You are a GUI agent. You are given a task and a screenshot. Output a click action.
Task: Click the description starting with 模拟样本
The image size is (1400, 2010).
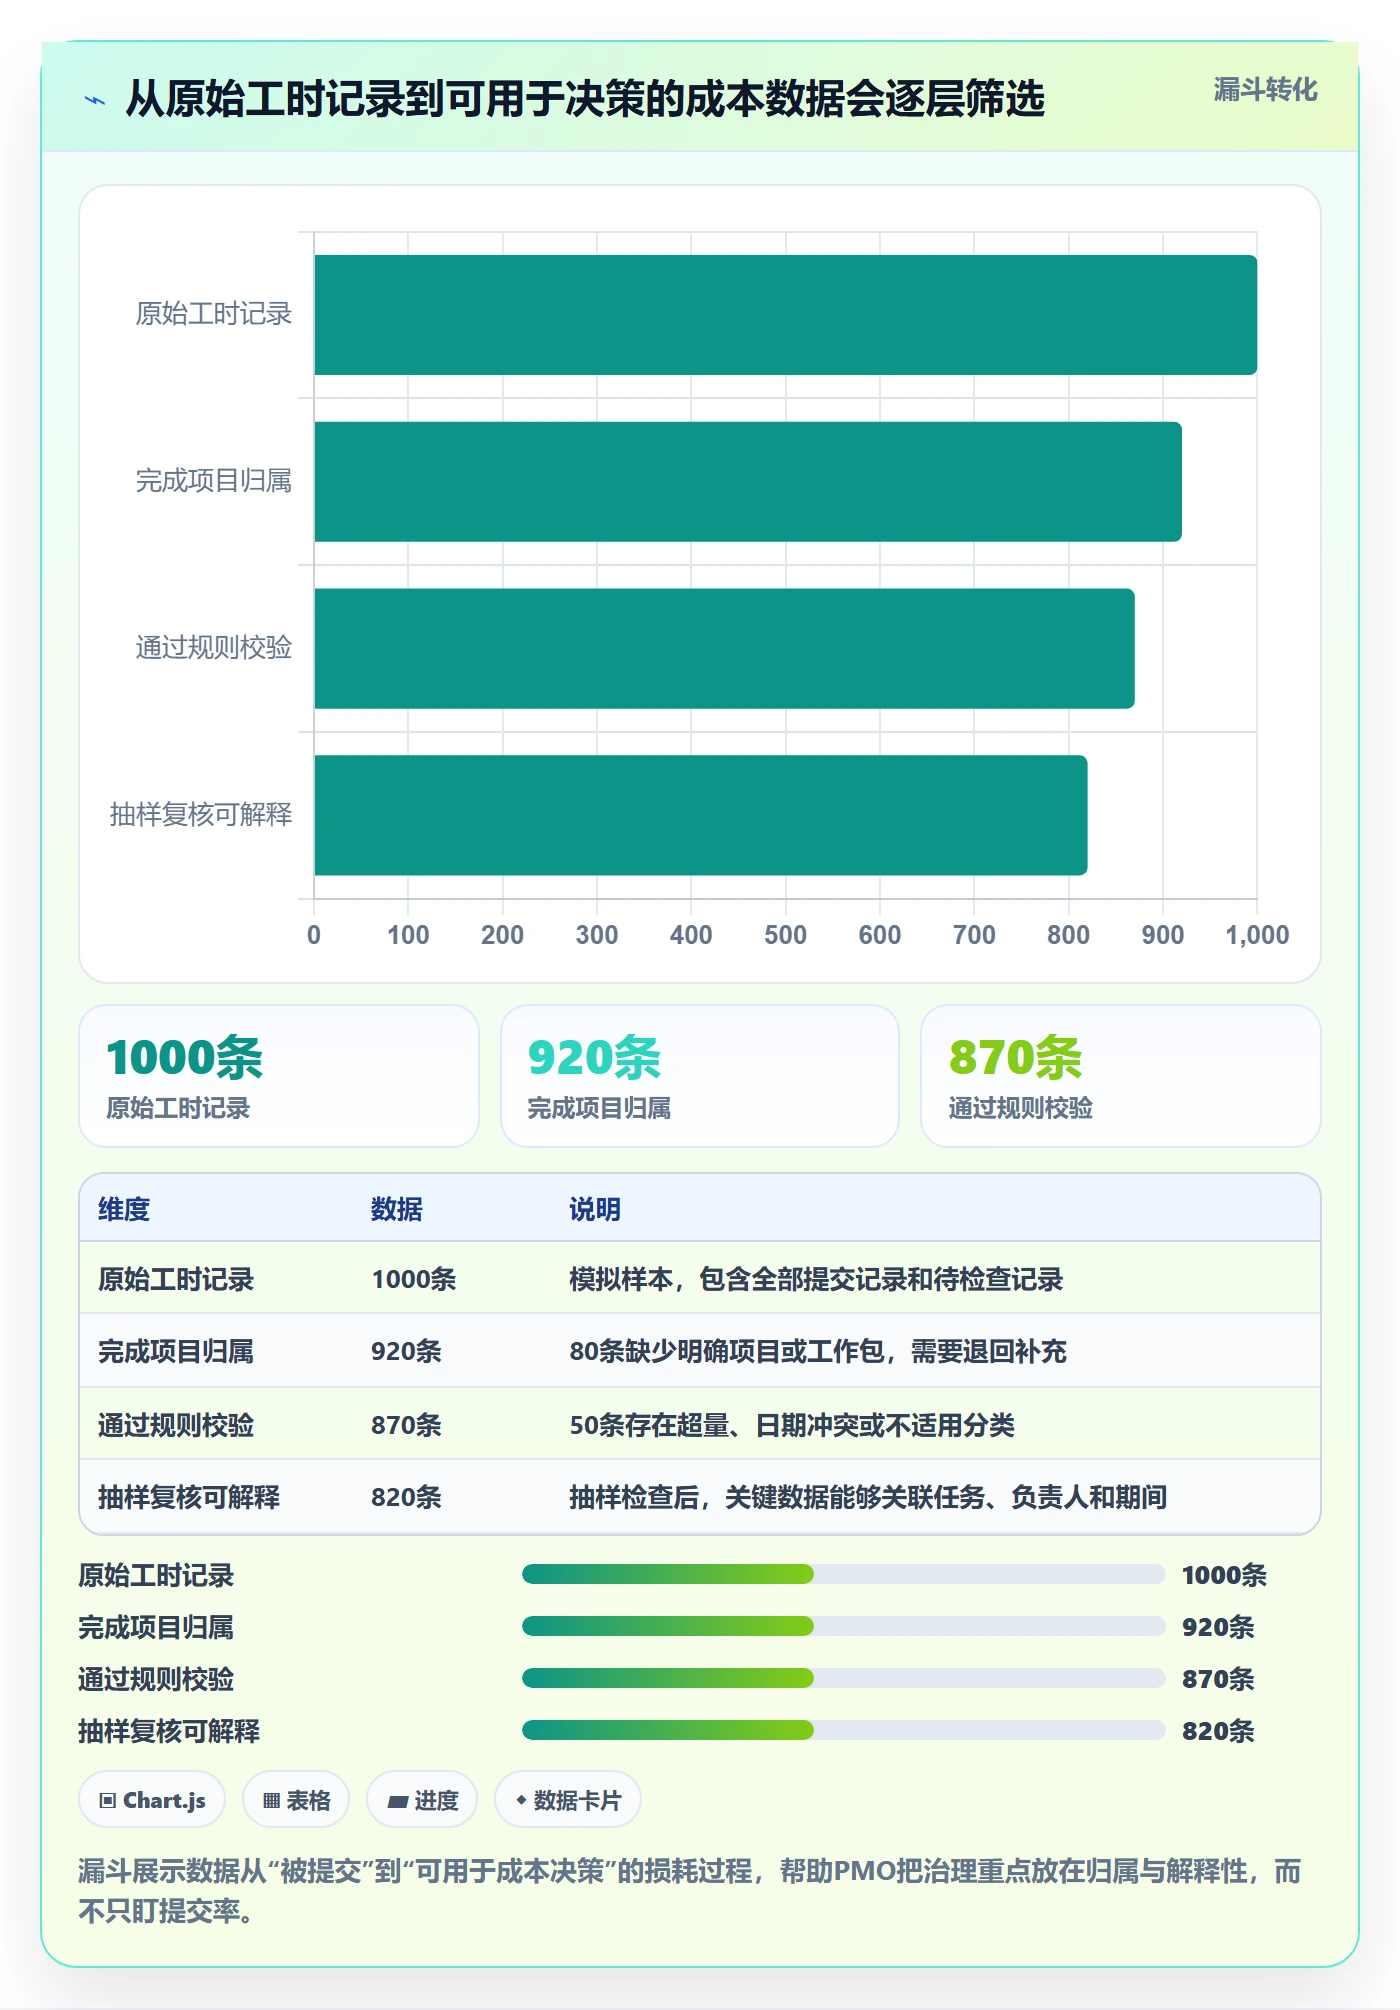click(x=816, y=1279)
